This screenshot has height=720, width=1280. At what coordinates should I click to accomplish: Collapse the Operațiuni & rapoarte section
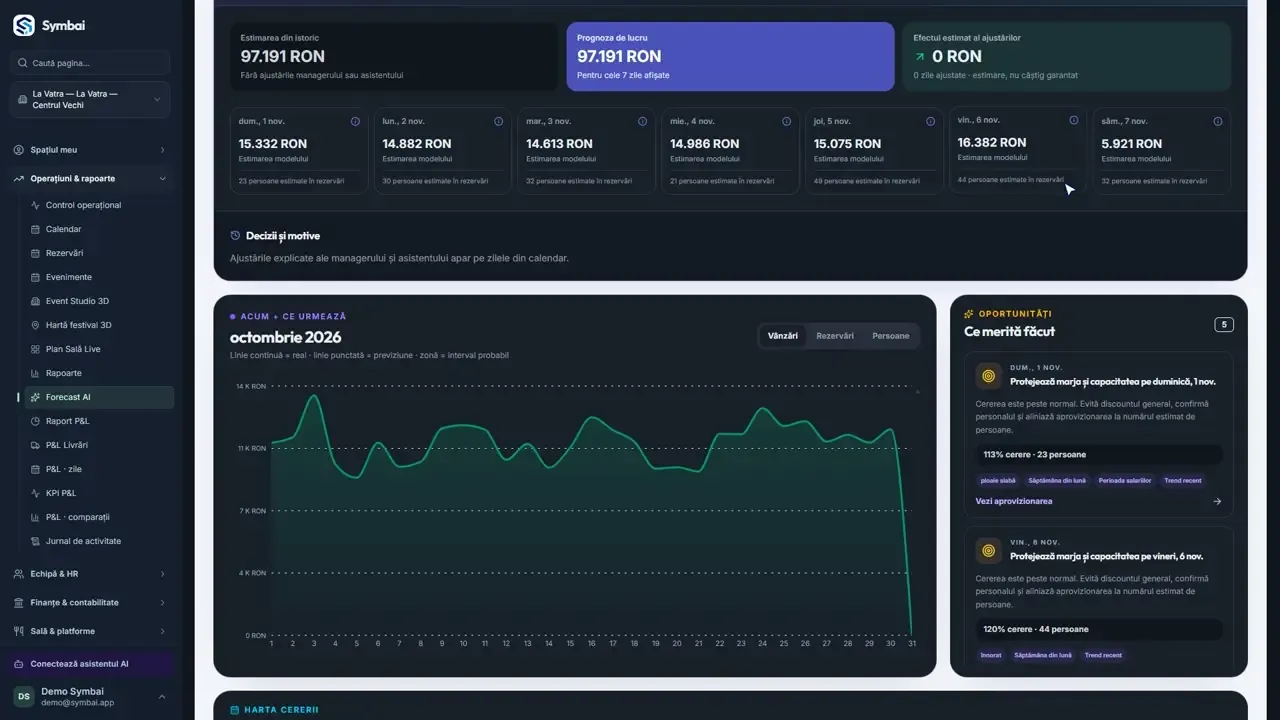[90, 178]
